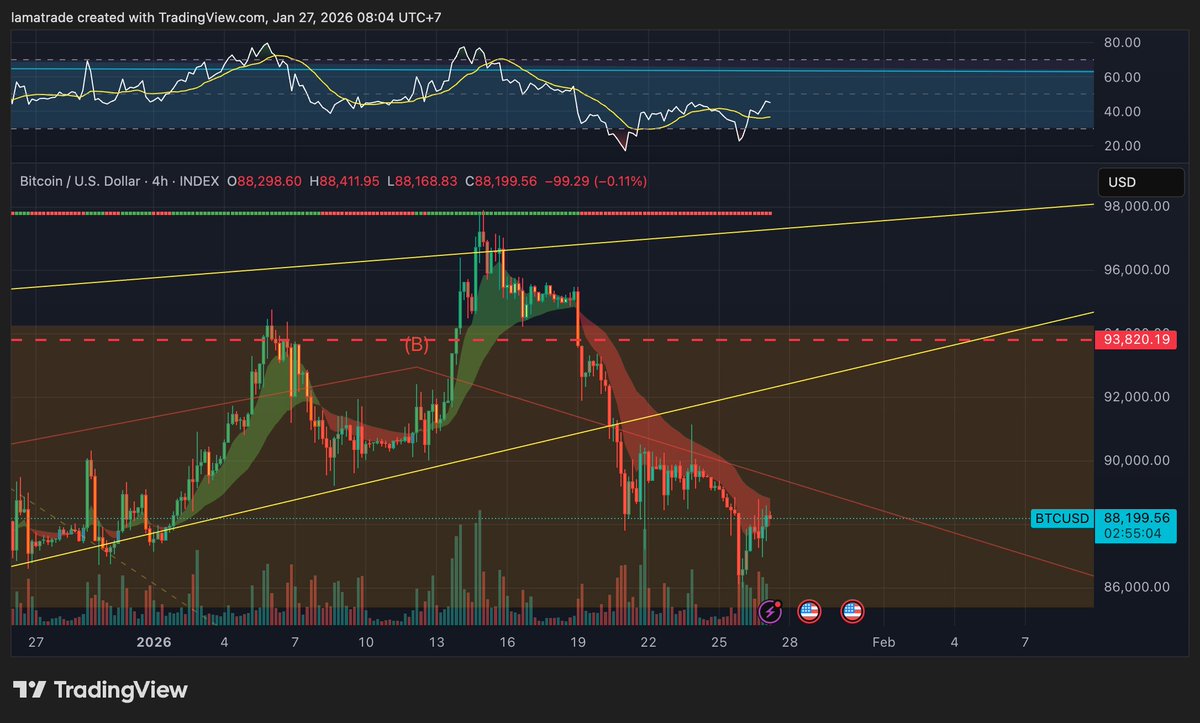The width and height of the screenshot is (1200, 723).
Task: Click the TradingView logo
Action: (x=100, y=690)
